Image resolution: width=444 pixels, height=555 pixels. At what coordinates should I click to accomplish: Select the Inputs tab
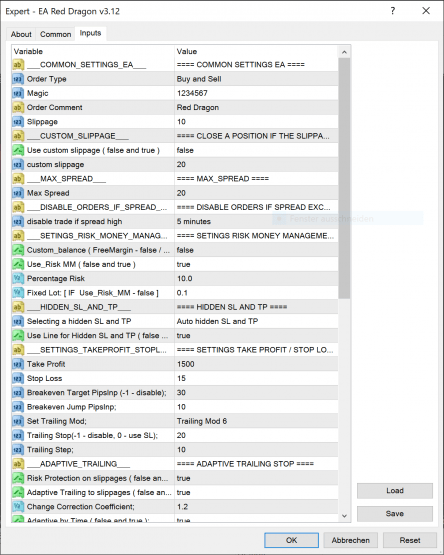(90, 33)
